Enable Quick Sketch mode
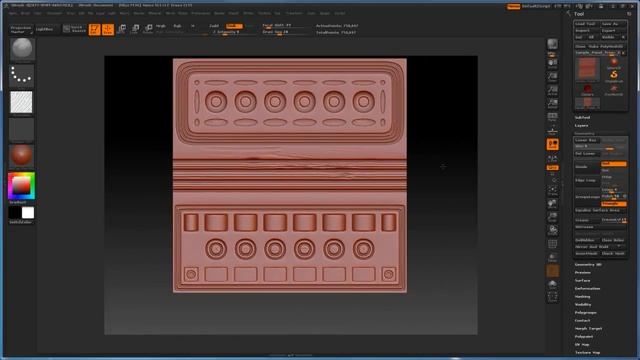The image size is (640, 360). point(74,29)
